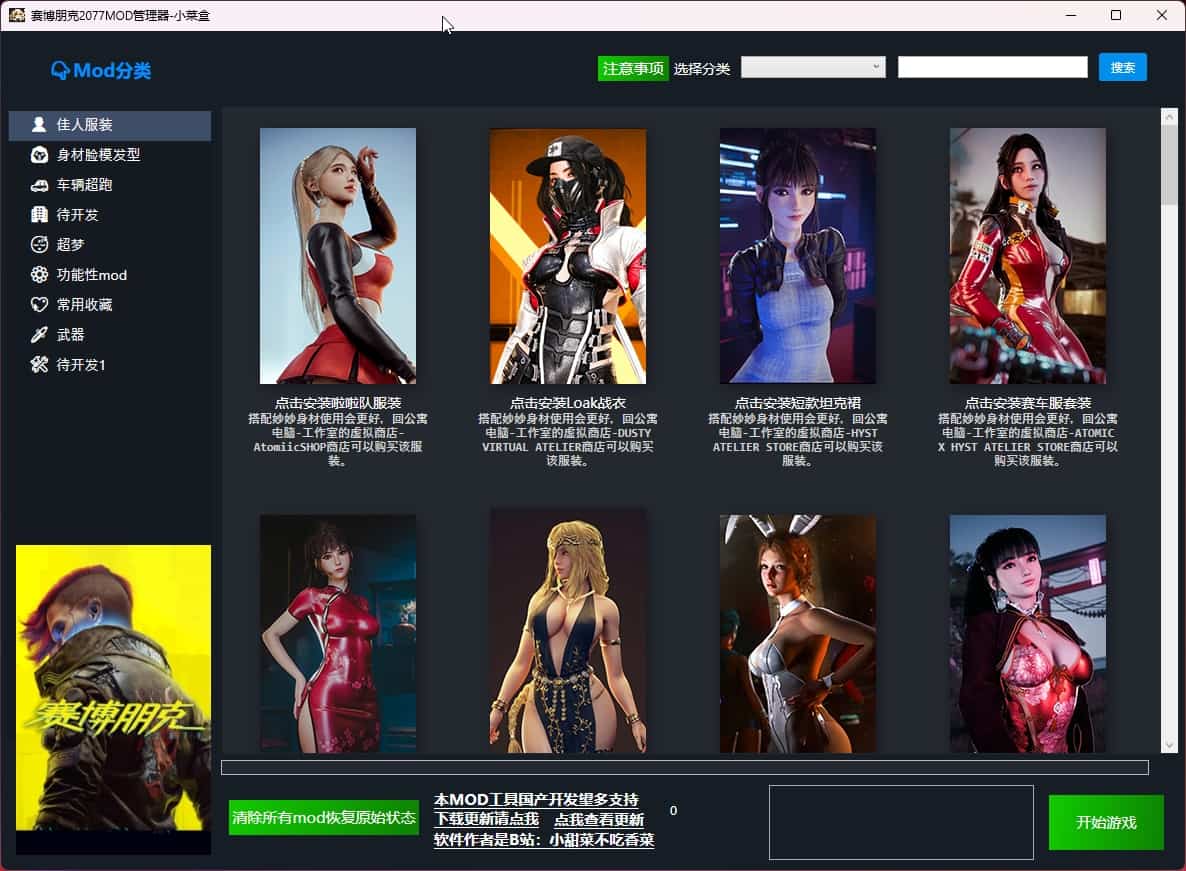Screen dimensions: 1186x871
Task: Click the icon next to 身材脸模发型
Action: [x=39, y=155]
